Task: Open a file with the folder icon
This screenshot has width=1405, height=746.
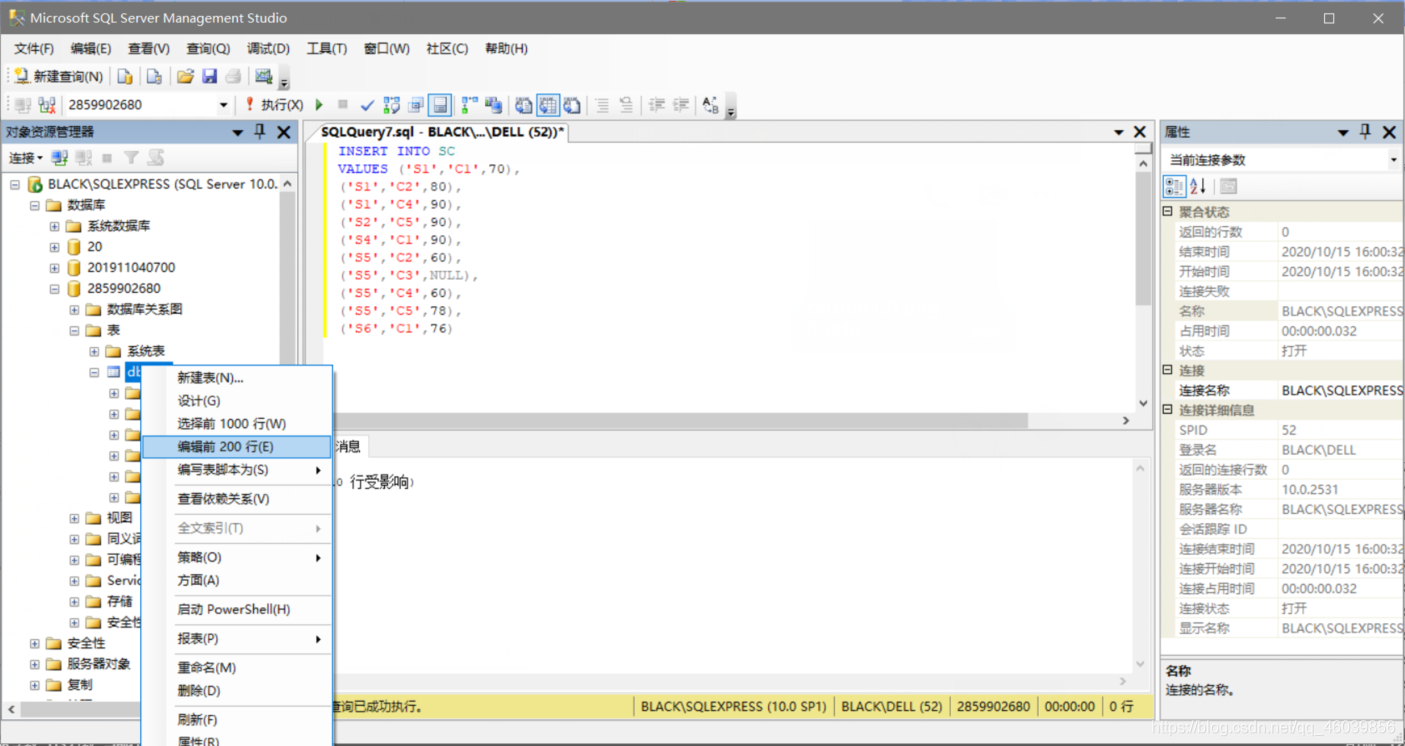Action: click(185, 76)
